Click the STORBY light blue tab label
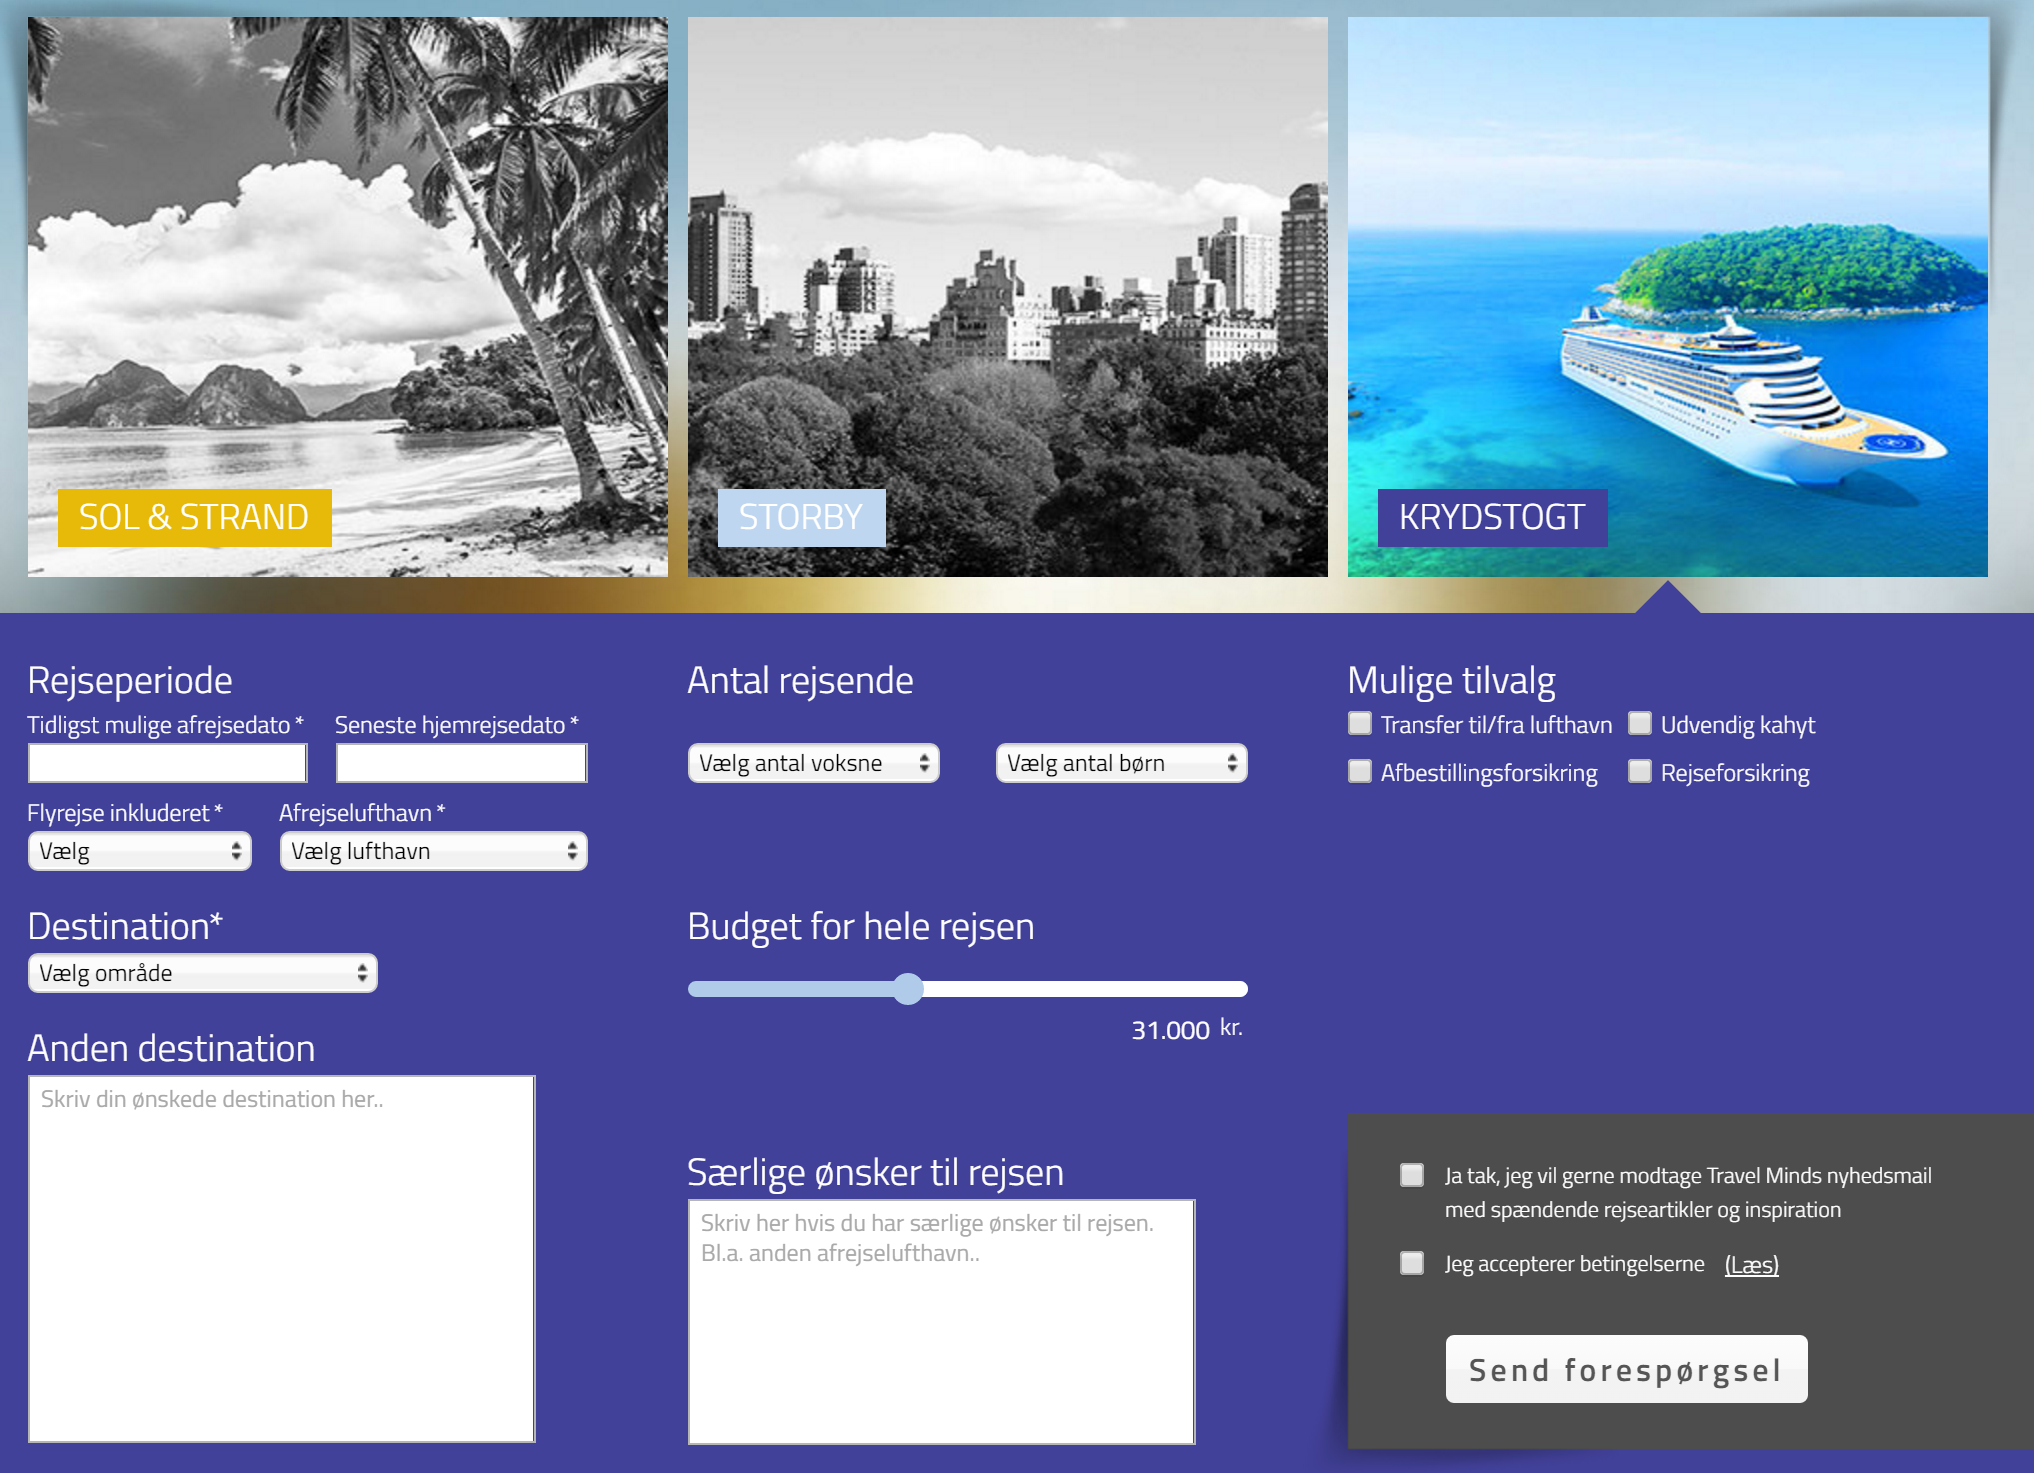This screenshot has width=2034, height=1473. pos(801,518)
